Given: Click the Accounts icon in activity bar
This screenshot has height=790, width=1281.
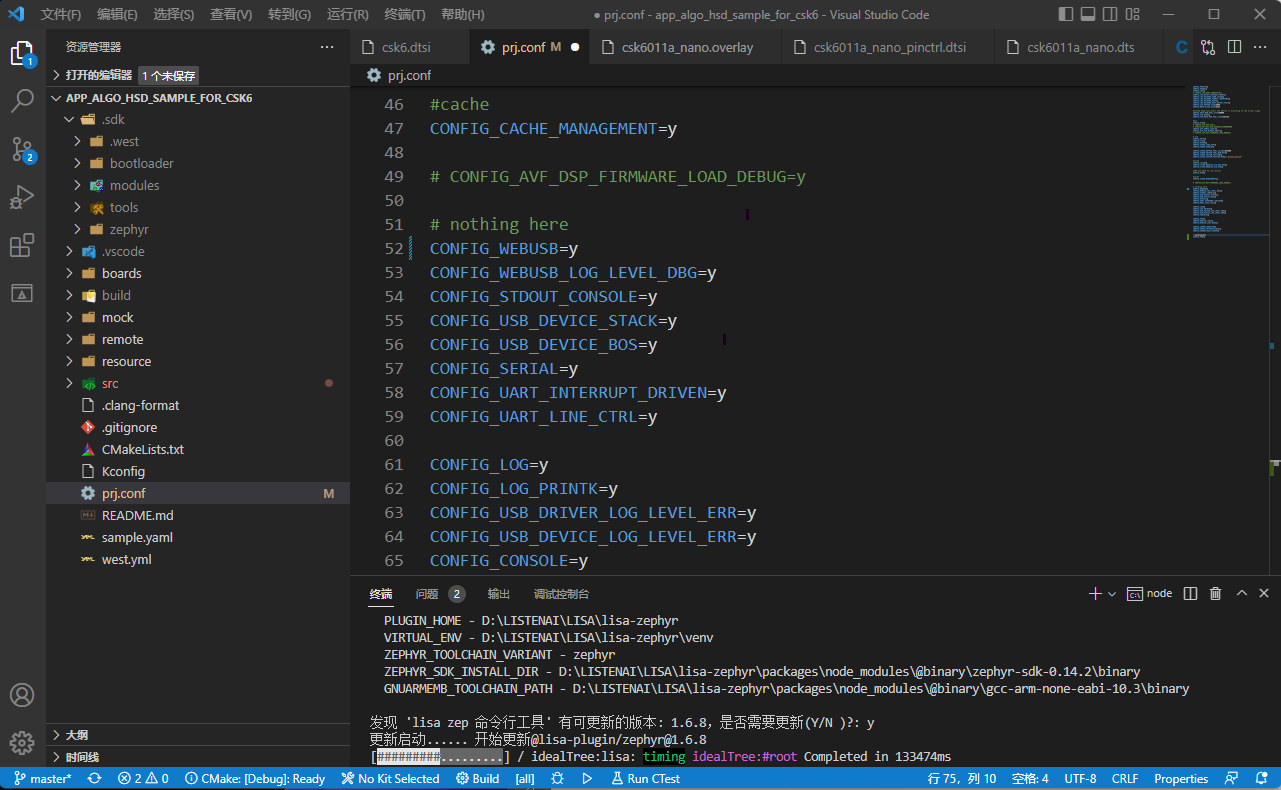Looking at the screenshot, I should (x=22, y=695).
